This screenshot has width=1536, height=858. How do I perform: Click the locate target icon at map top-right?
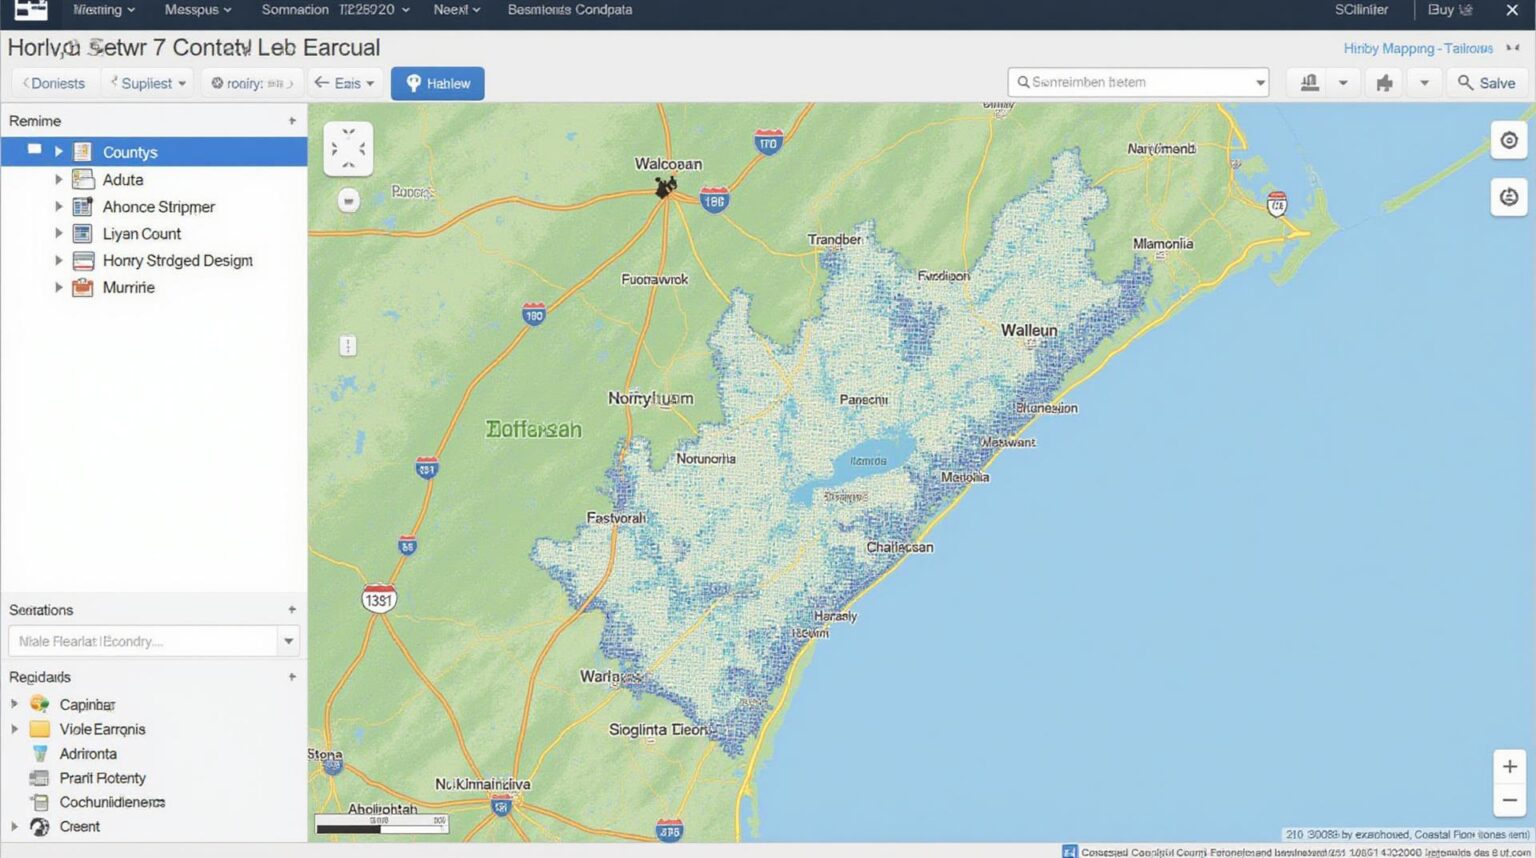1508,141
